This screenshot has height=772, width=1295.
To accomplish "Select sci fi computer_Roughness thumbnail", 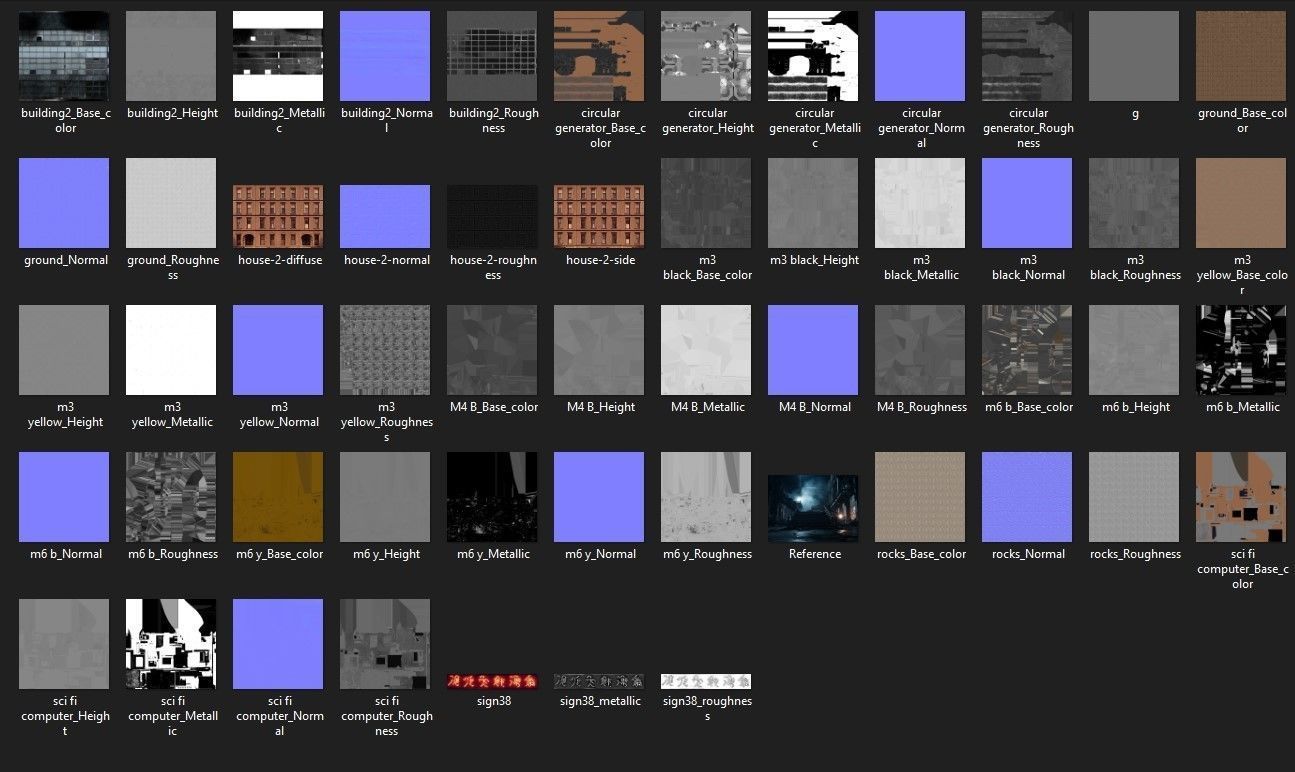I will (x=385, y=644).
